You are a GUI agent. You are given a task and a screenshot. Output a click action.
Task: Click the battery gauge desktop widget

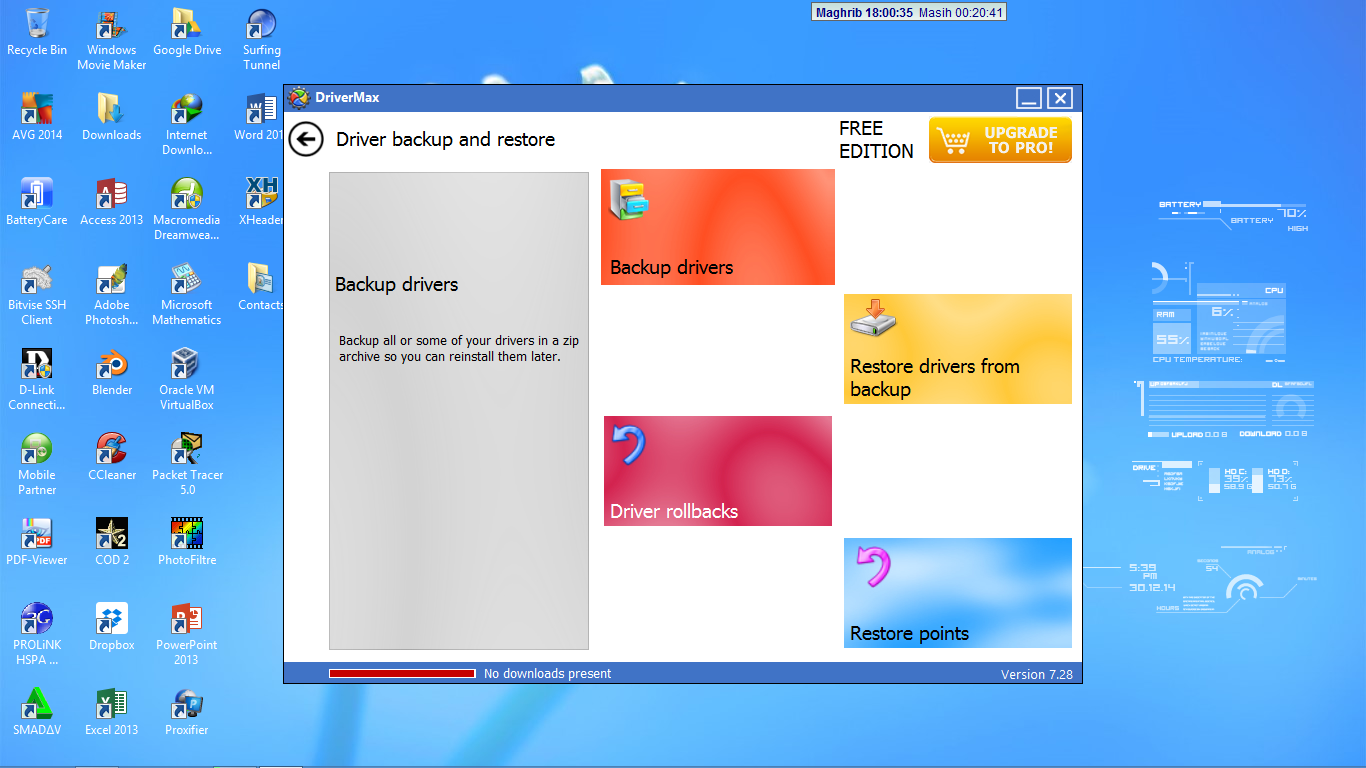(x=1233, y=216)
